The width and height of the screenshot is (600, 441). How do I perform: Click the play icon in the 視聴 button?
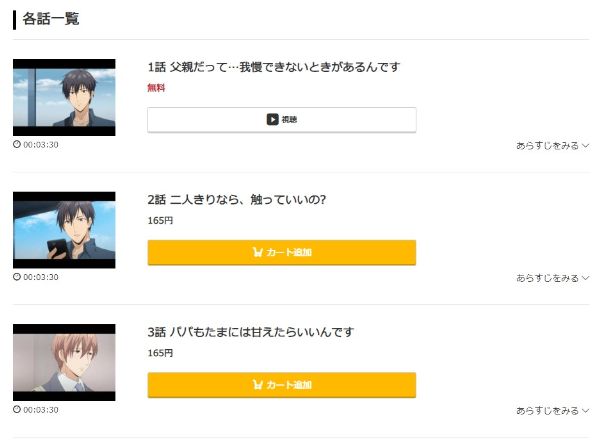click(272, 120)
